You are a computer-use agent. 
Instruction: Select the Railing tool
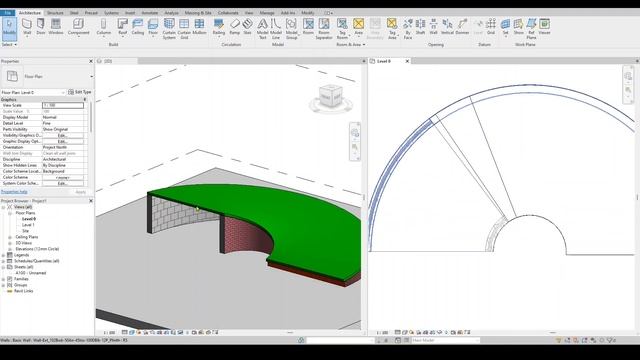pos(219,27)
